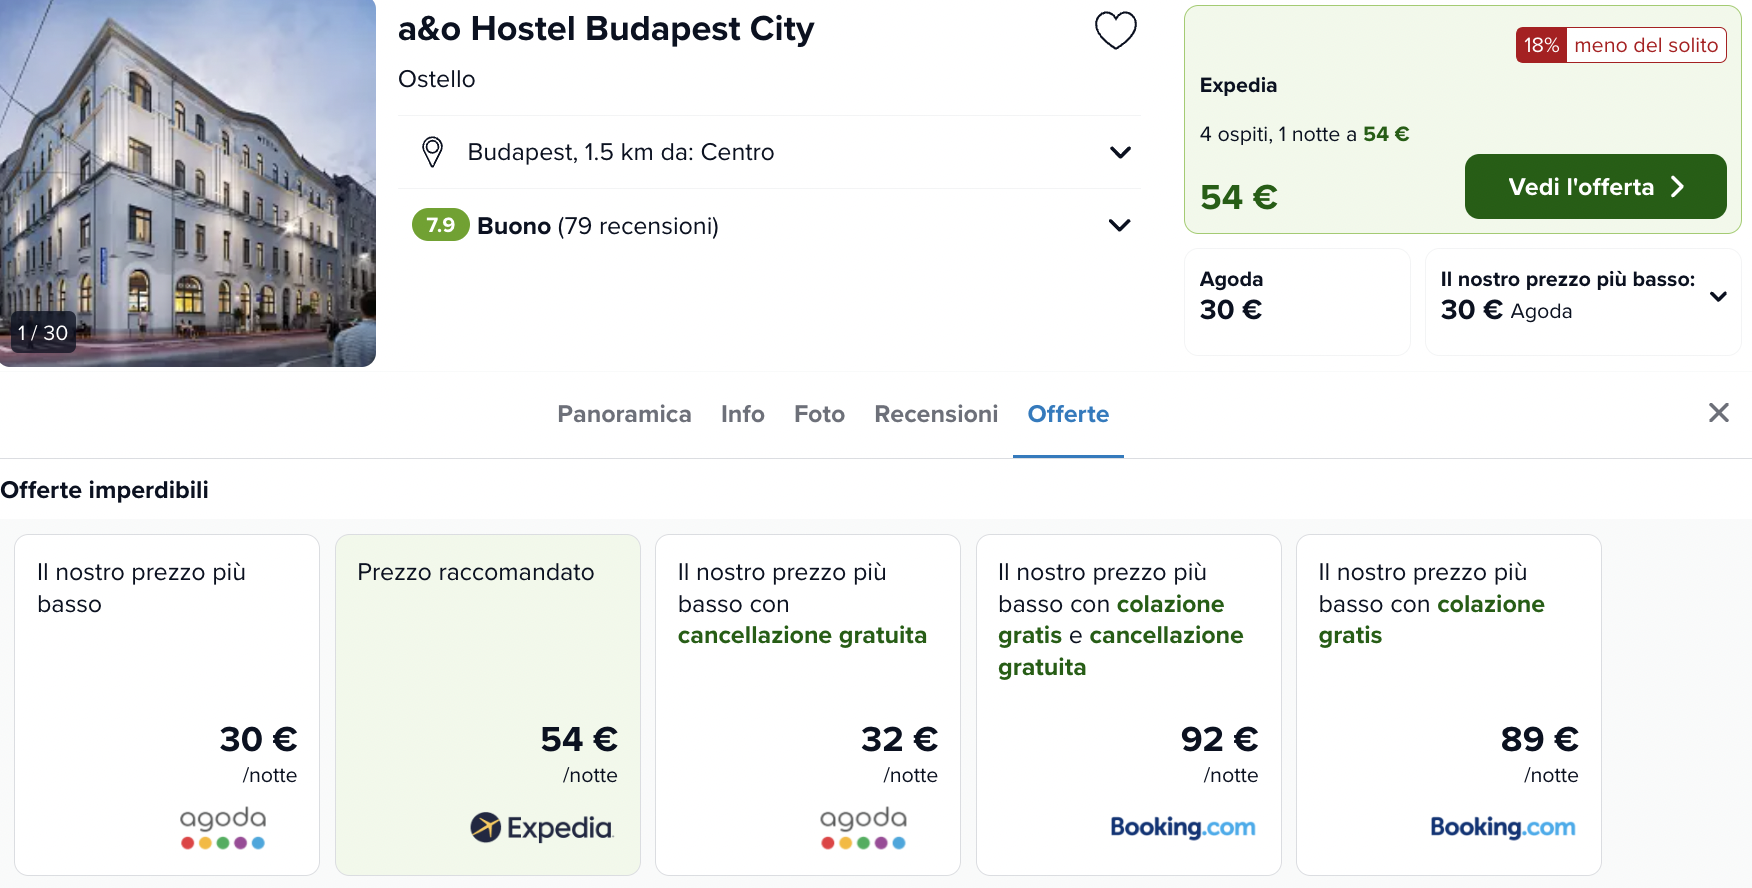Close the hostel details panel with X
The height and width of the screenshot is (888, 1752).
click(x=1718, y=413)
